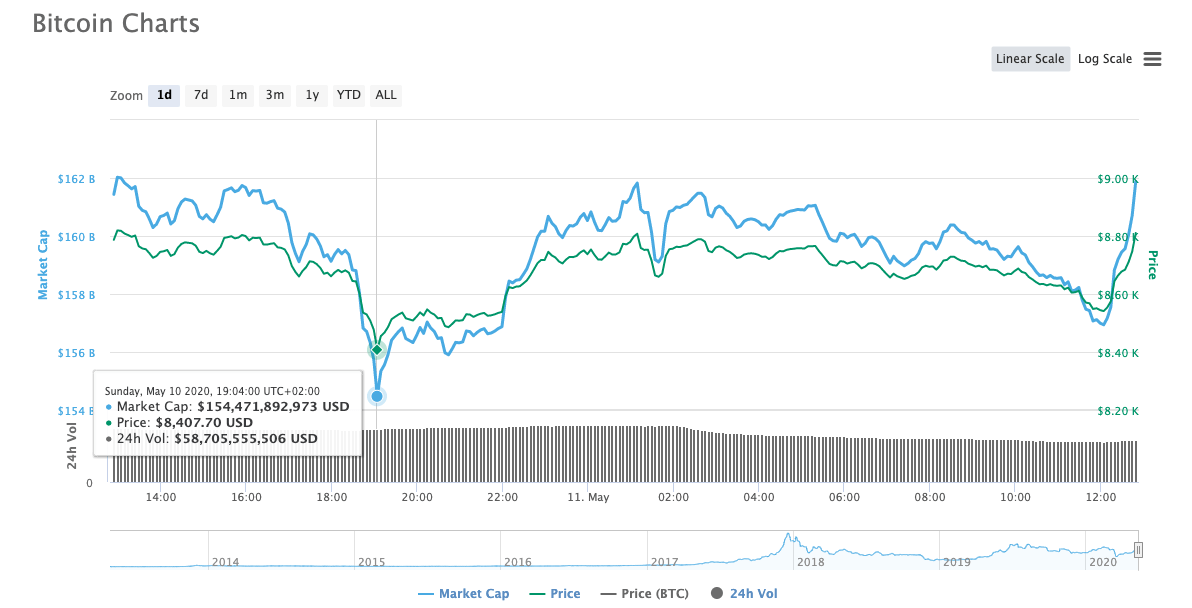The height and width of the screenshot is (608, 1192).
Task: Set zoom to 3m
Action: pos(274,95)
